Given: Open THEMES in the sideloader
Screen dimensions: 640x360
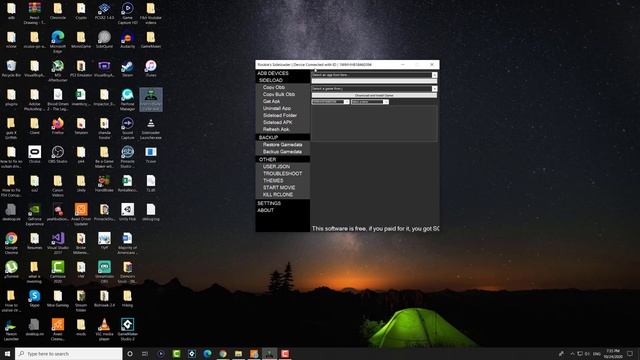Looking at the screenshot, I should point(273,180).
